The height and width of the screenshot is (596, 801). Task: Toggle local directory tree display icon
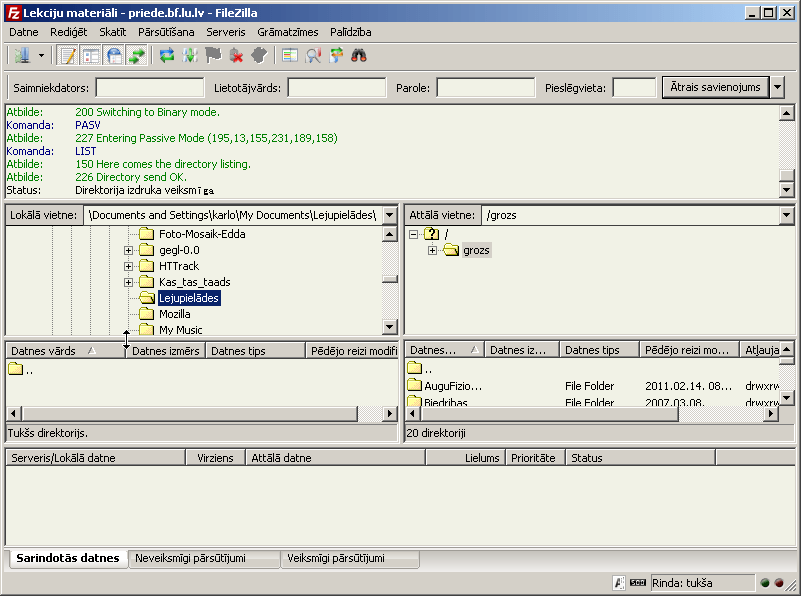pos(91,55)
